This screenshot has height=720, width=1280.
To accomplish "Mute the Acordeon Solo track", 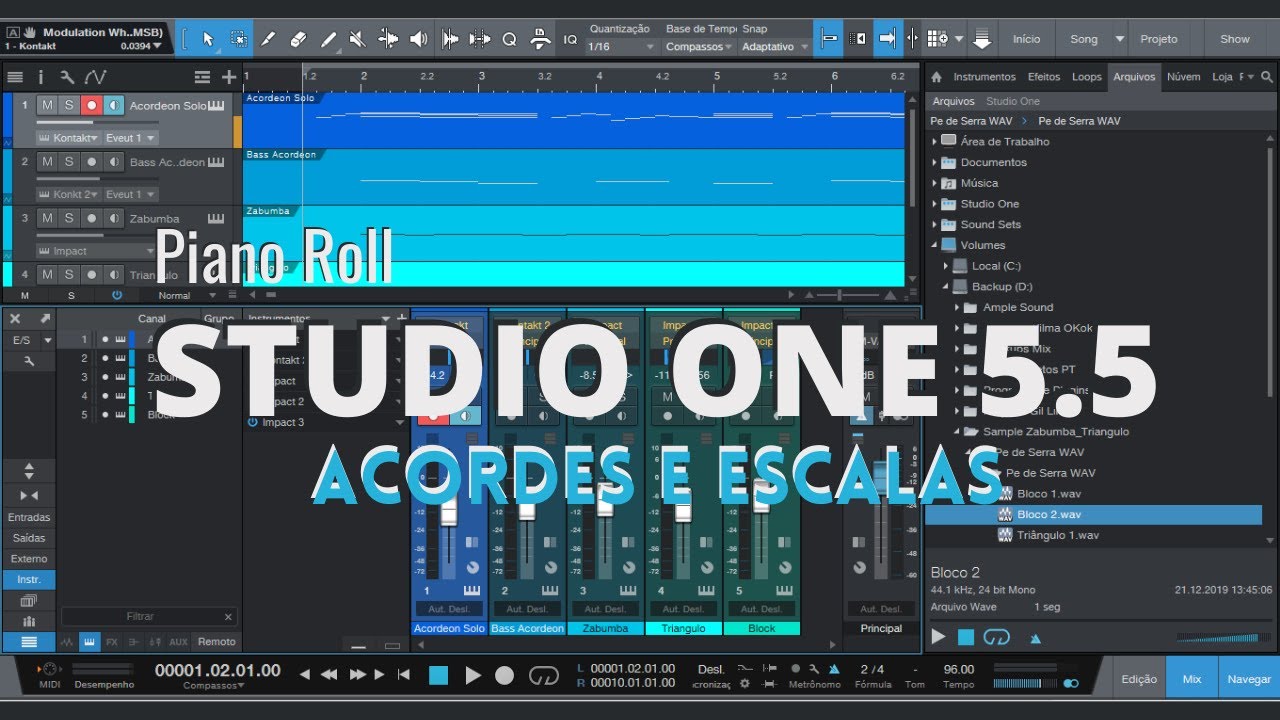I will pyautogui.click(x=47, y=105).
